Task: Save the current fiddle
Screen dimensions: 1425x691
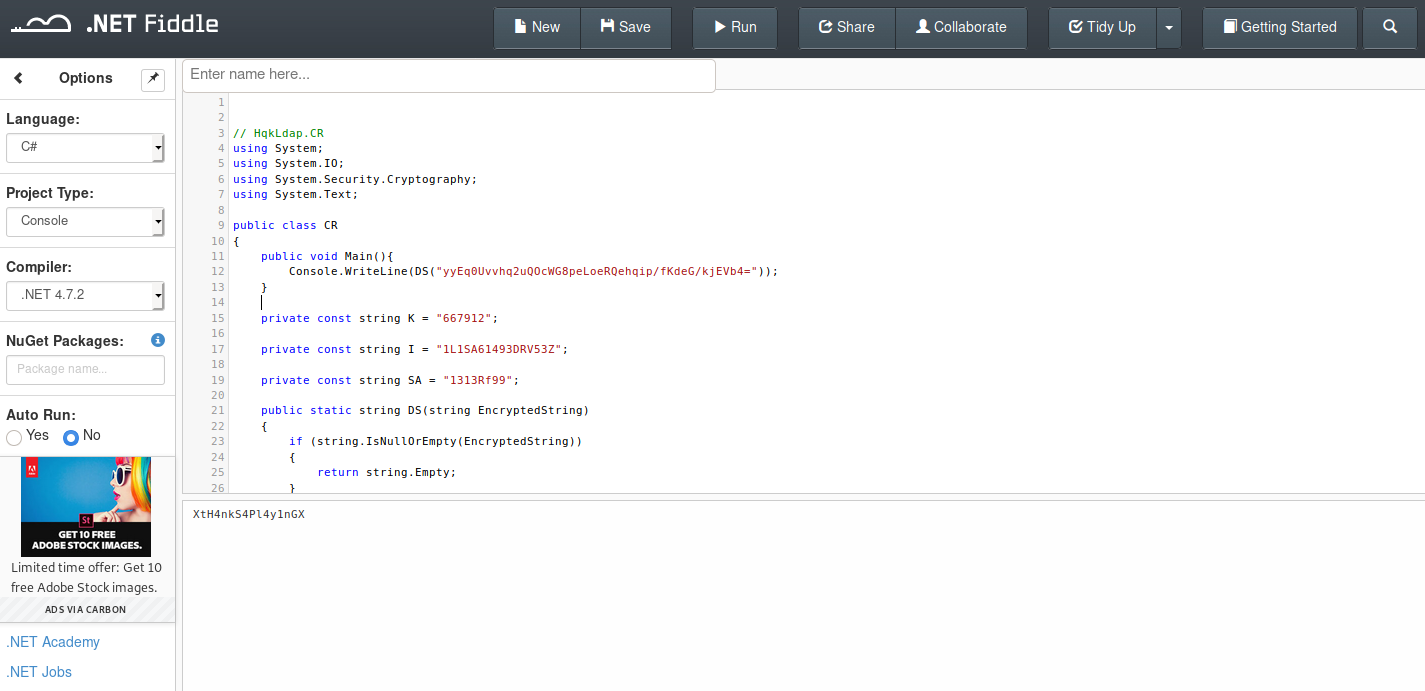Action: [626, 28]
